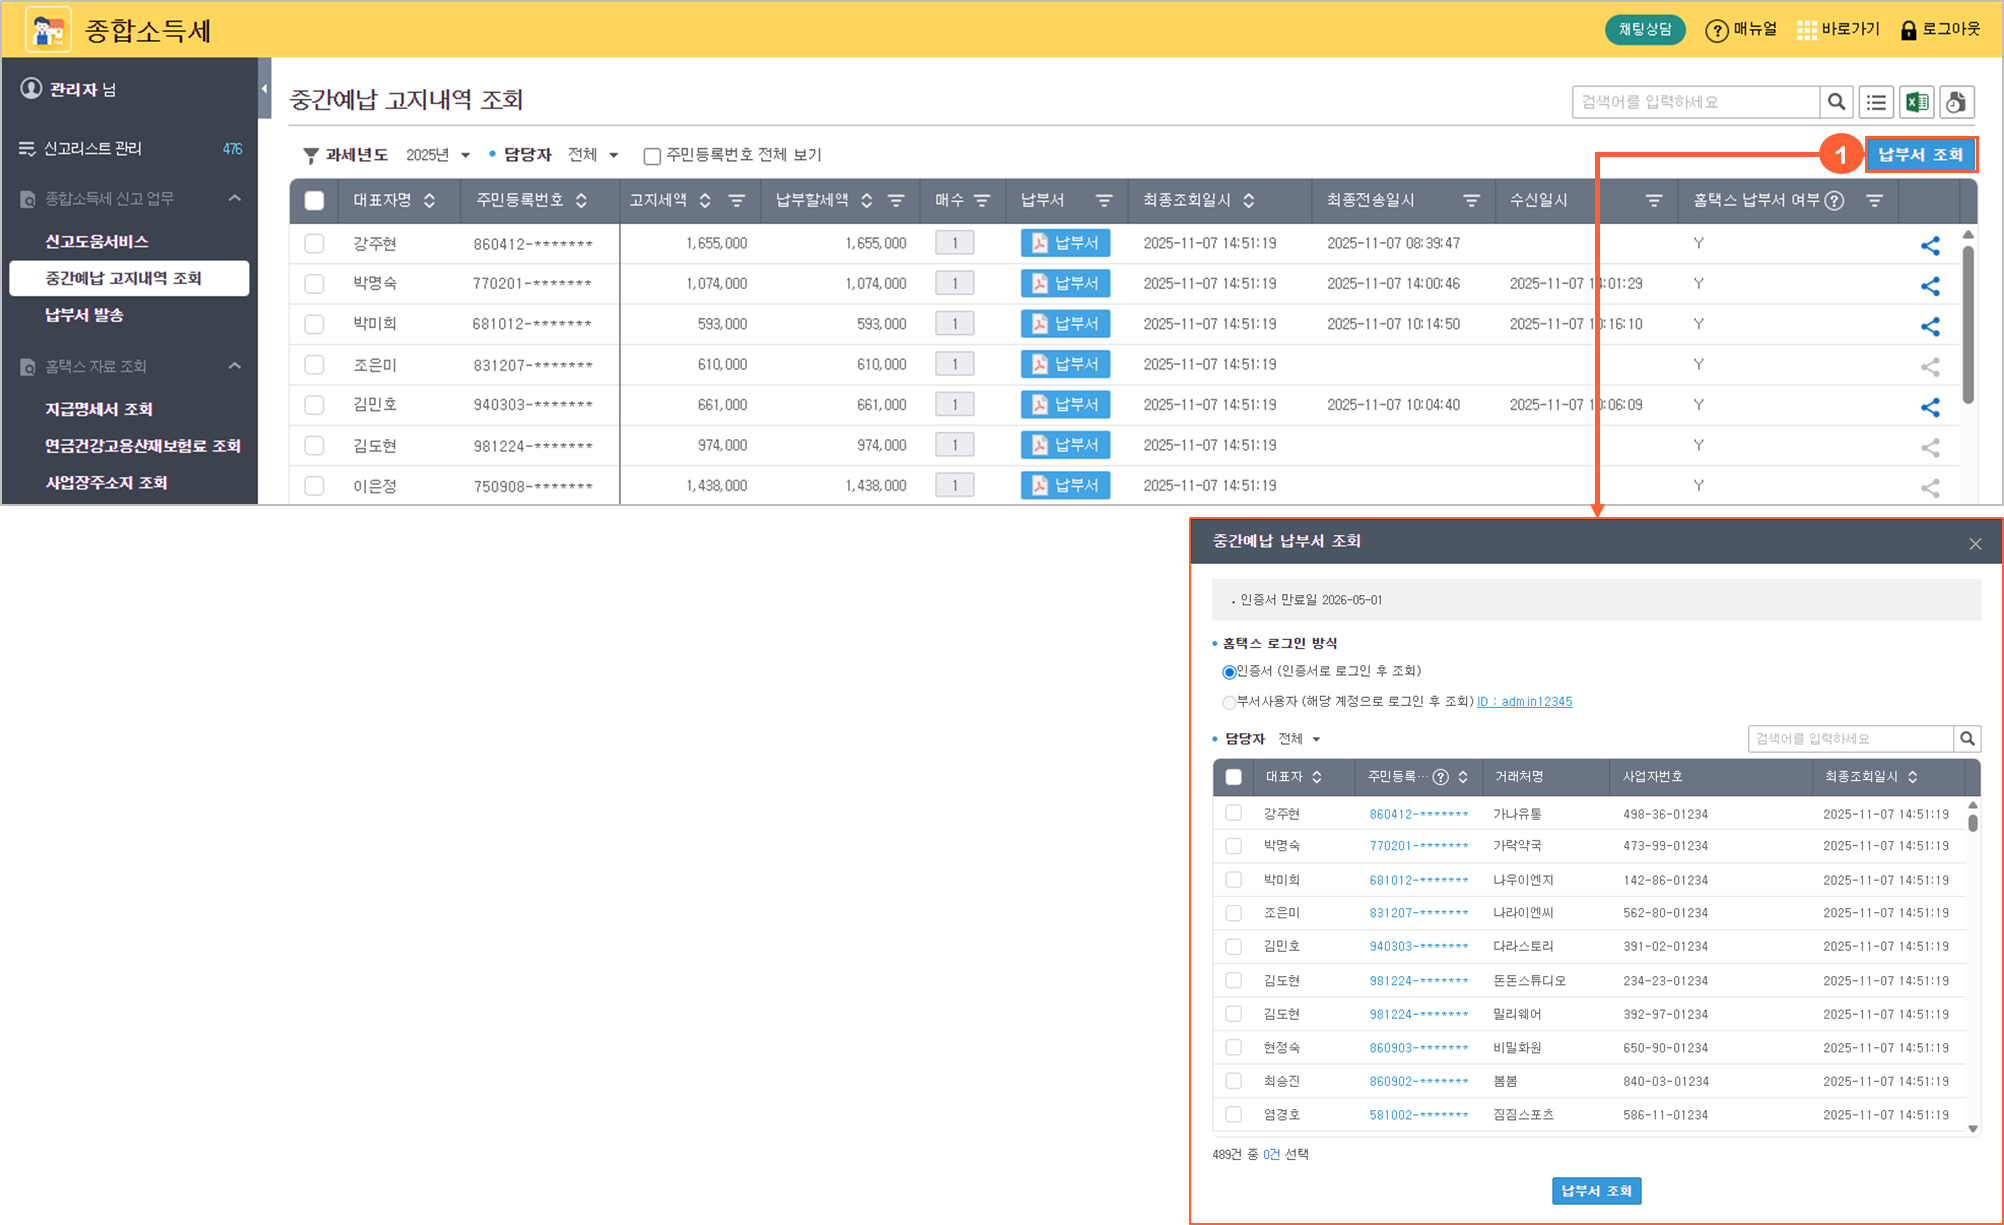
Task: Select 부서사용자 login radio option
Action: pyautogui.click(x=1229, y=702)
